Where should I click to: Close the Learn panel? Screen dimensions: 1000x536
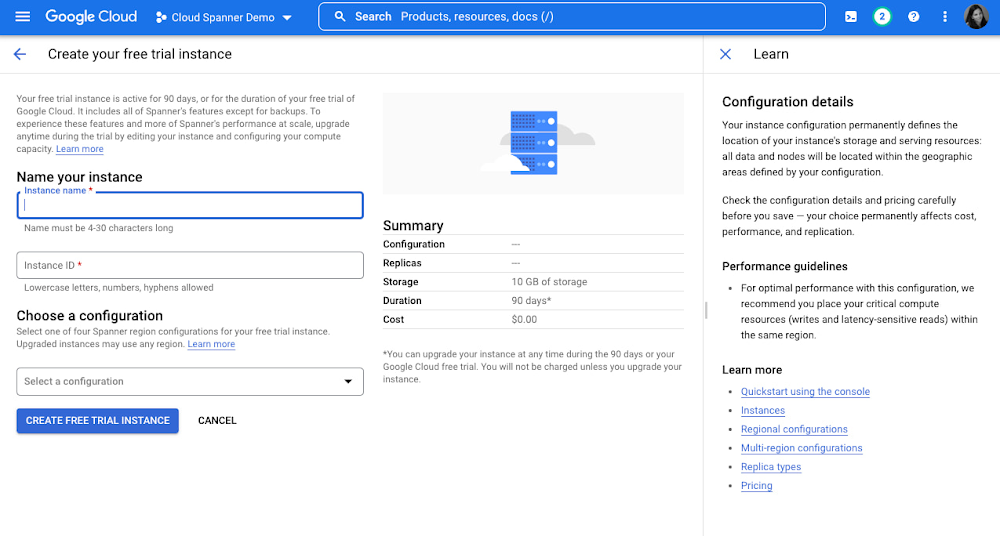(725, 54)
